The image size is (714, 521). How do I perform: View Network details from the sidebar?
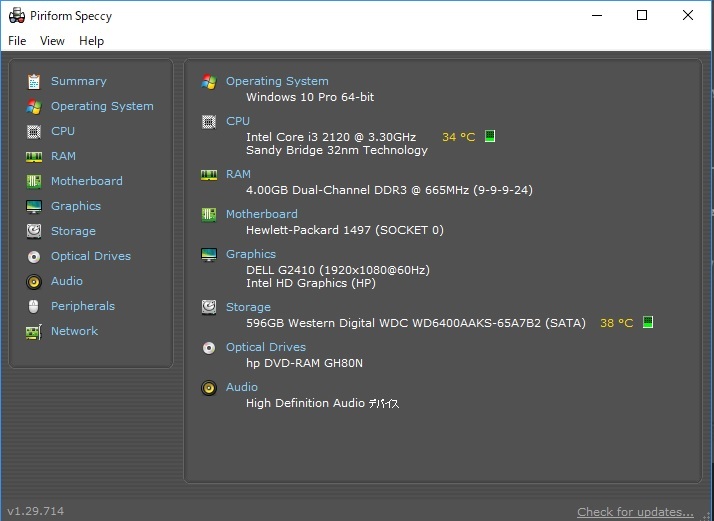point(74,331)
